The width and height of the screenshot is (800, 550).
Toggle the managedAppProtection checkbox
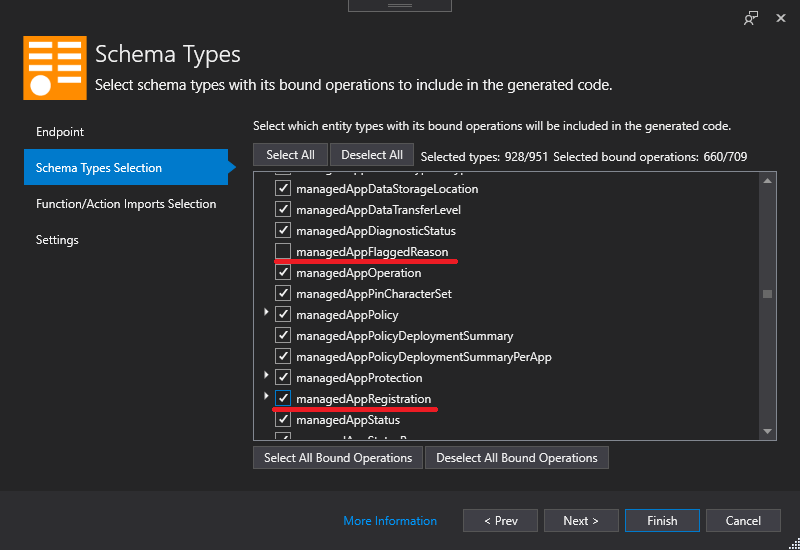point(283,377)
